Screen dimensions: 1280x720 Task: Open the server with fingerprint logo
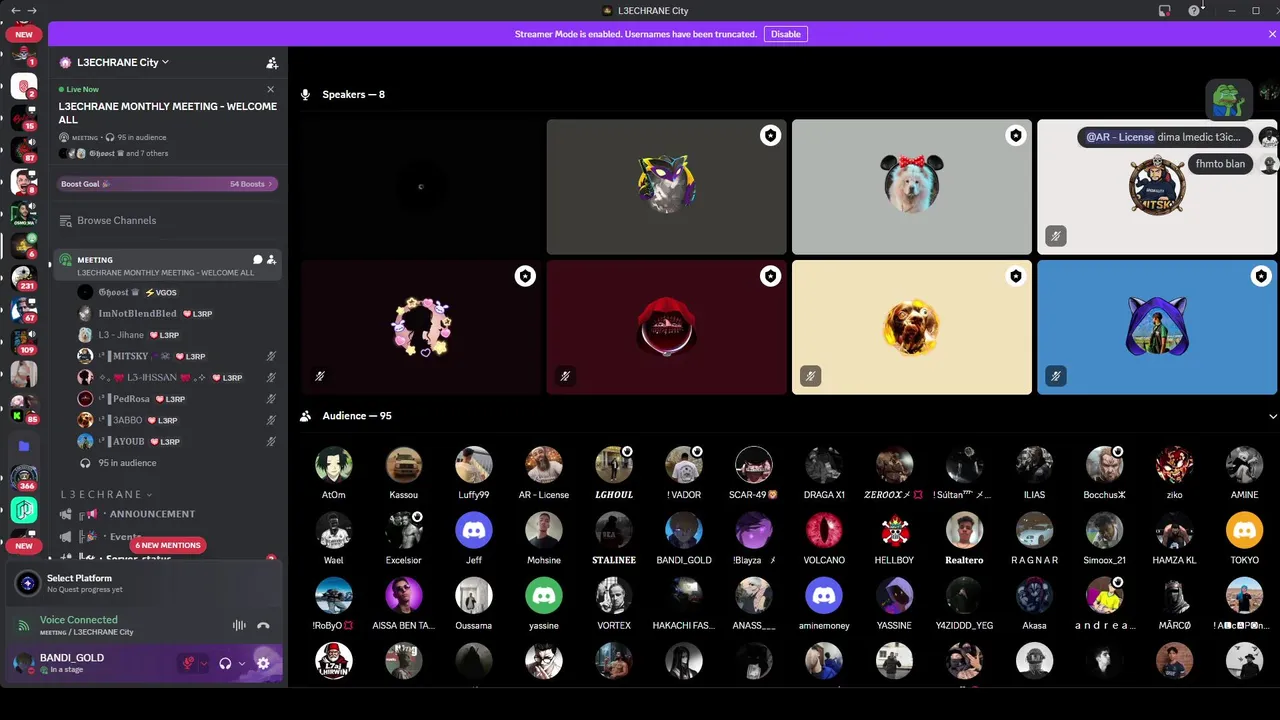click(24, 86)
